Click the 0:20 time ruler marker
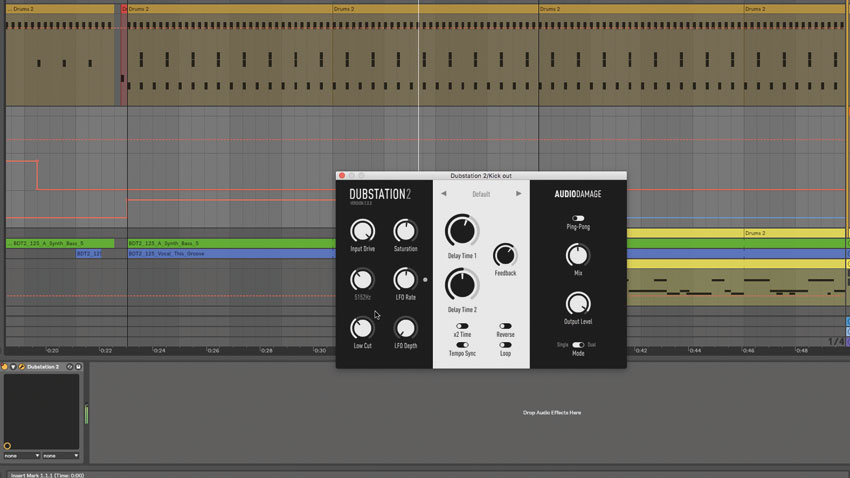 [x=53, y=351]
